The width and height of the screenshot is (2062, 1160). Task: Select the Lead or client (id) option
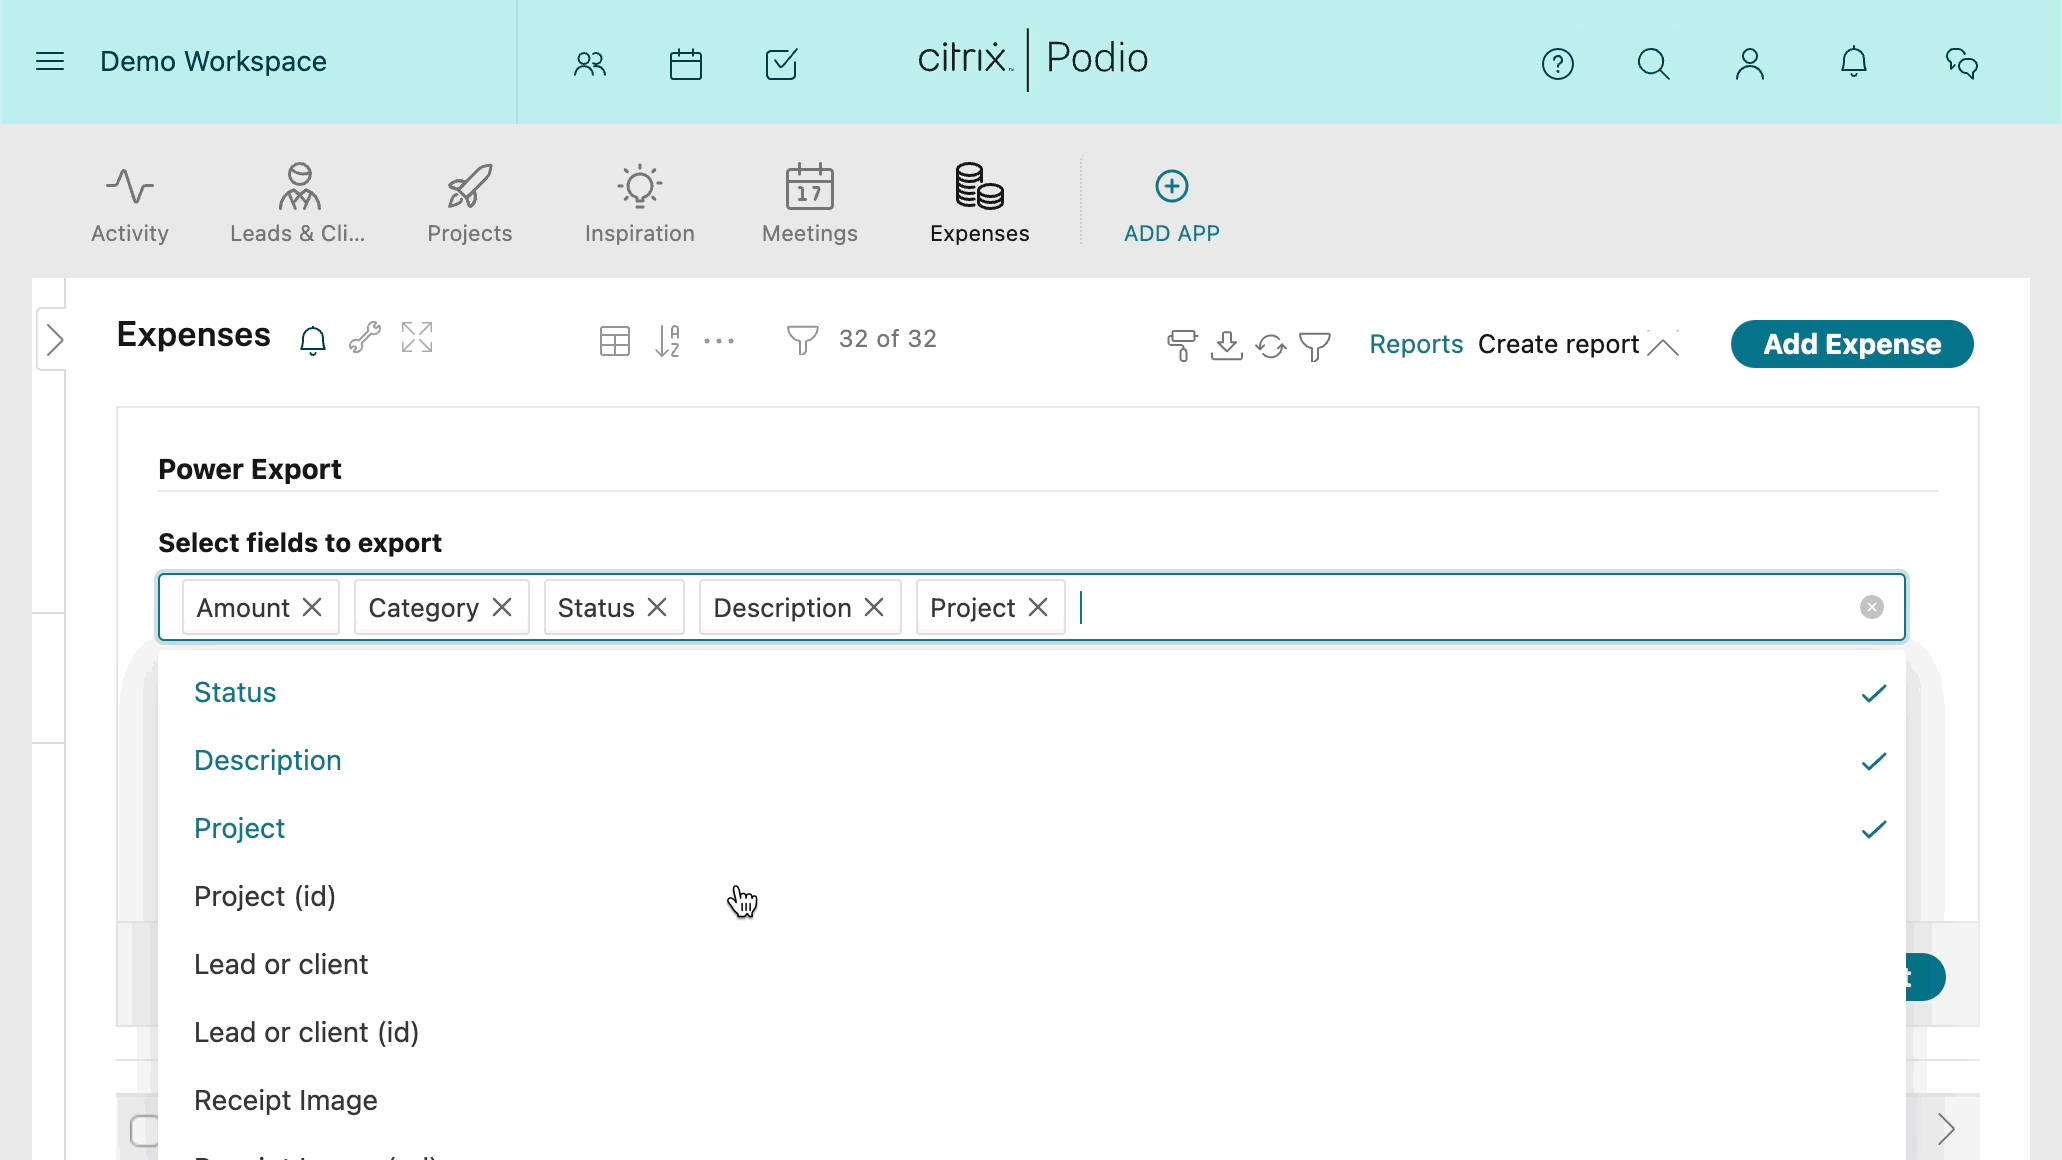tap(1032, 1033)
